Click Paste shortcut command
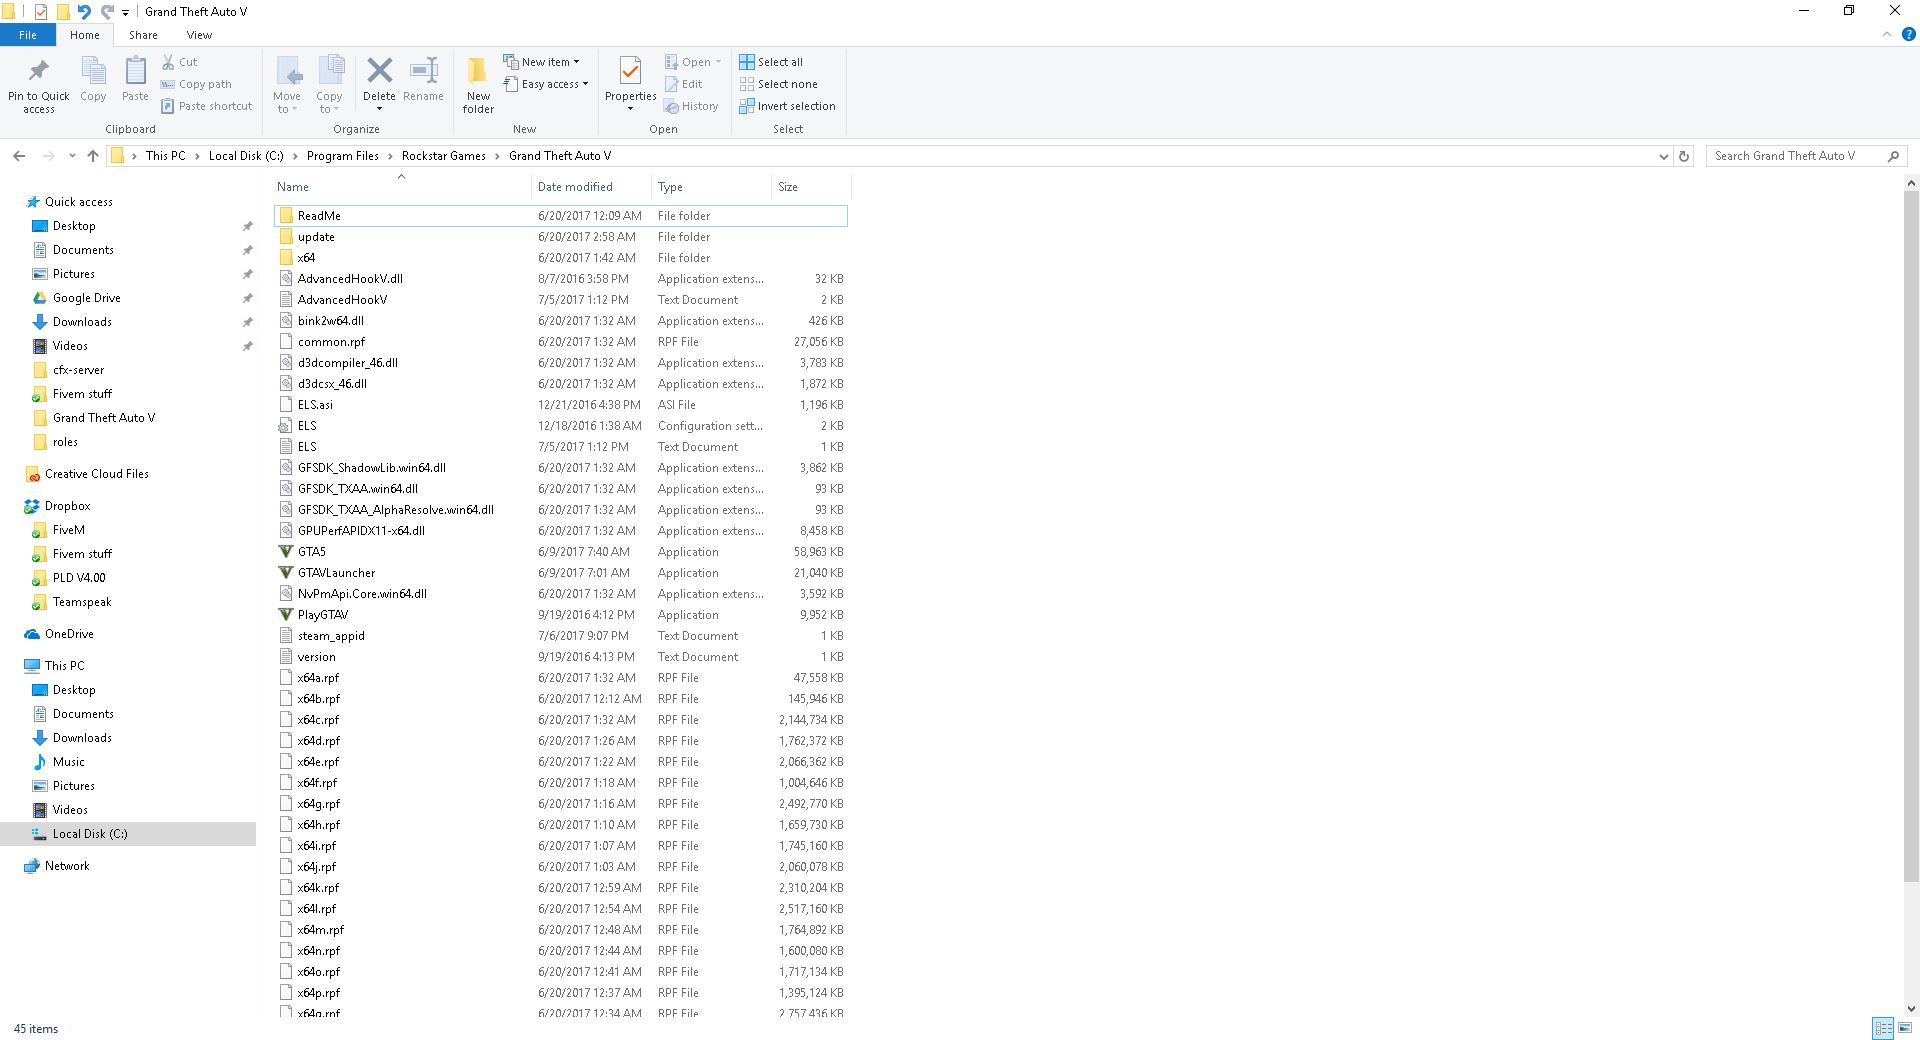This screenshot has height=1040, width=1920. (206, 106)
